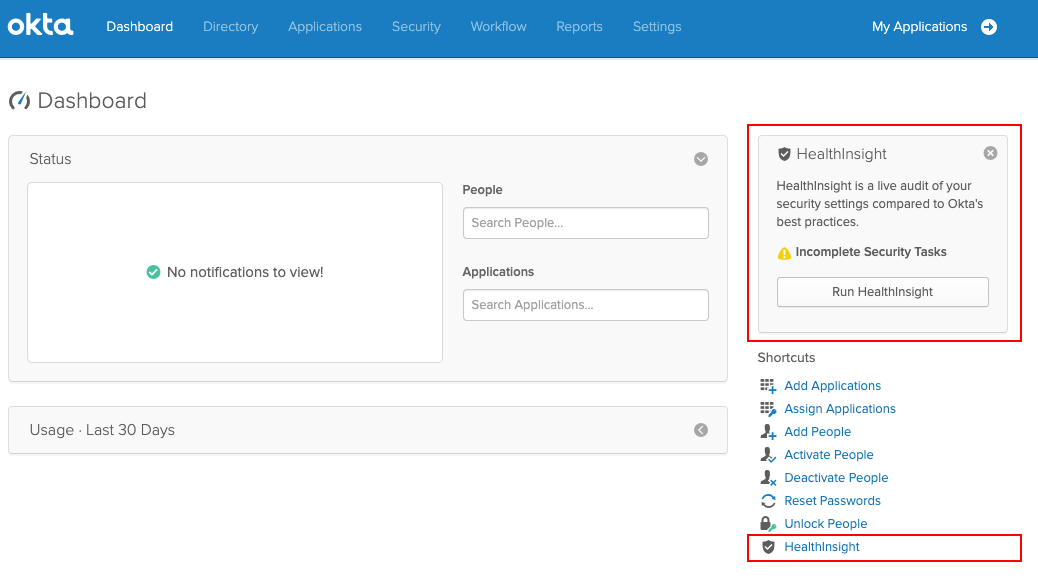Click the HealthInsight live audit description
The width and height of the screenshot is (1038, 580).
tap(880, 204)
